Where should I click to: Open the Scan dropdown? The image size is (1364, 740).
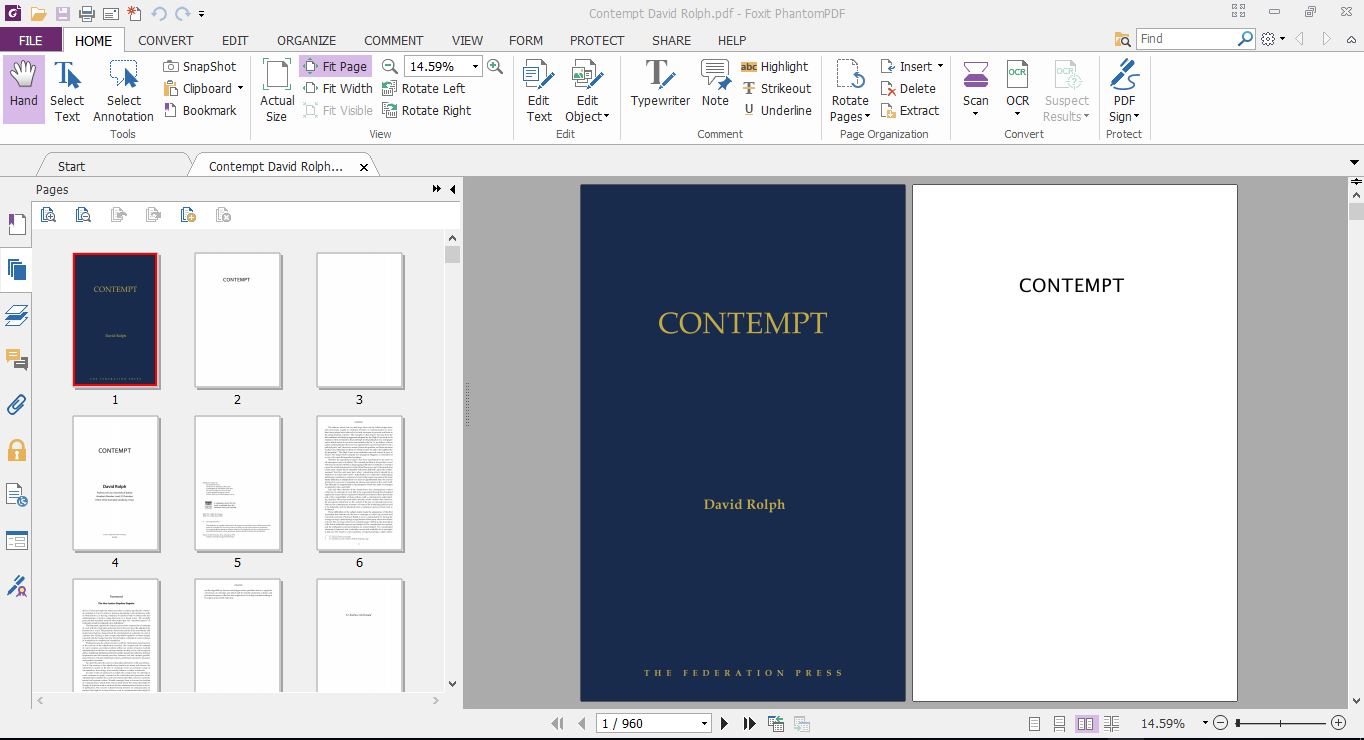(975, 114)
